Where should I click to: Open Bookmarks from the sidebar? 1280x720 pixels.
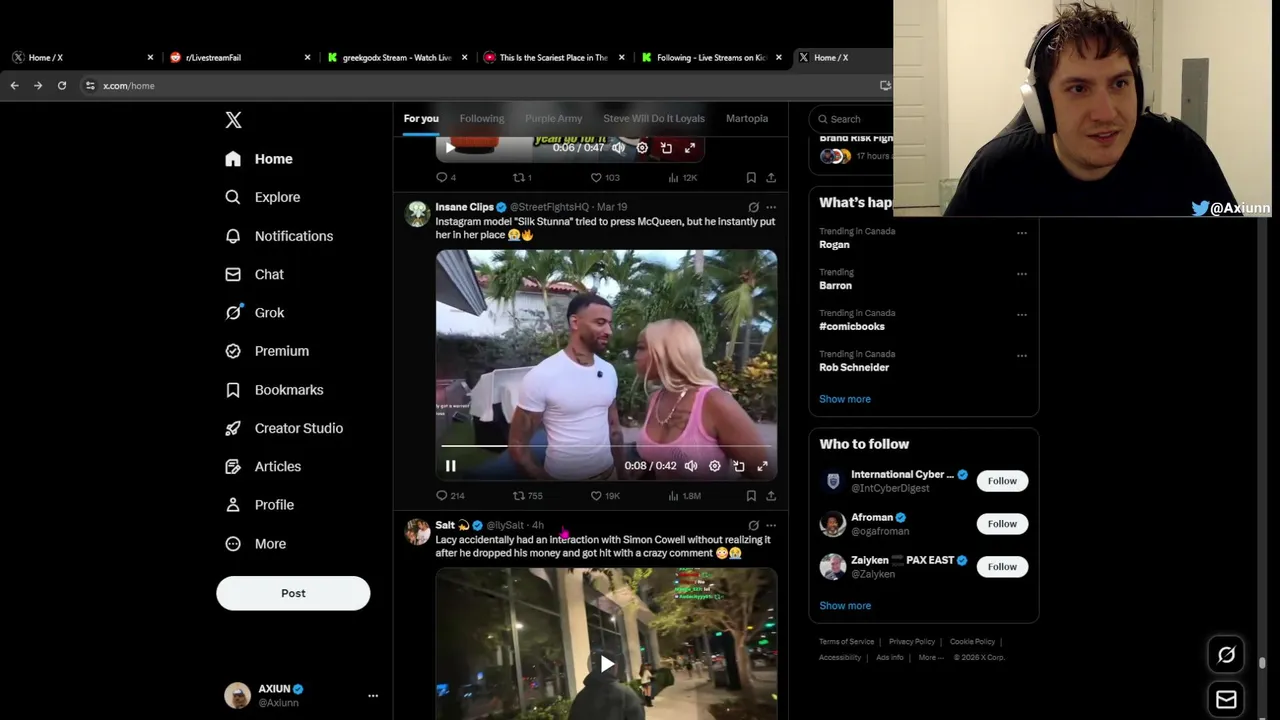click(x=274, y=390)
